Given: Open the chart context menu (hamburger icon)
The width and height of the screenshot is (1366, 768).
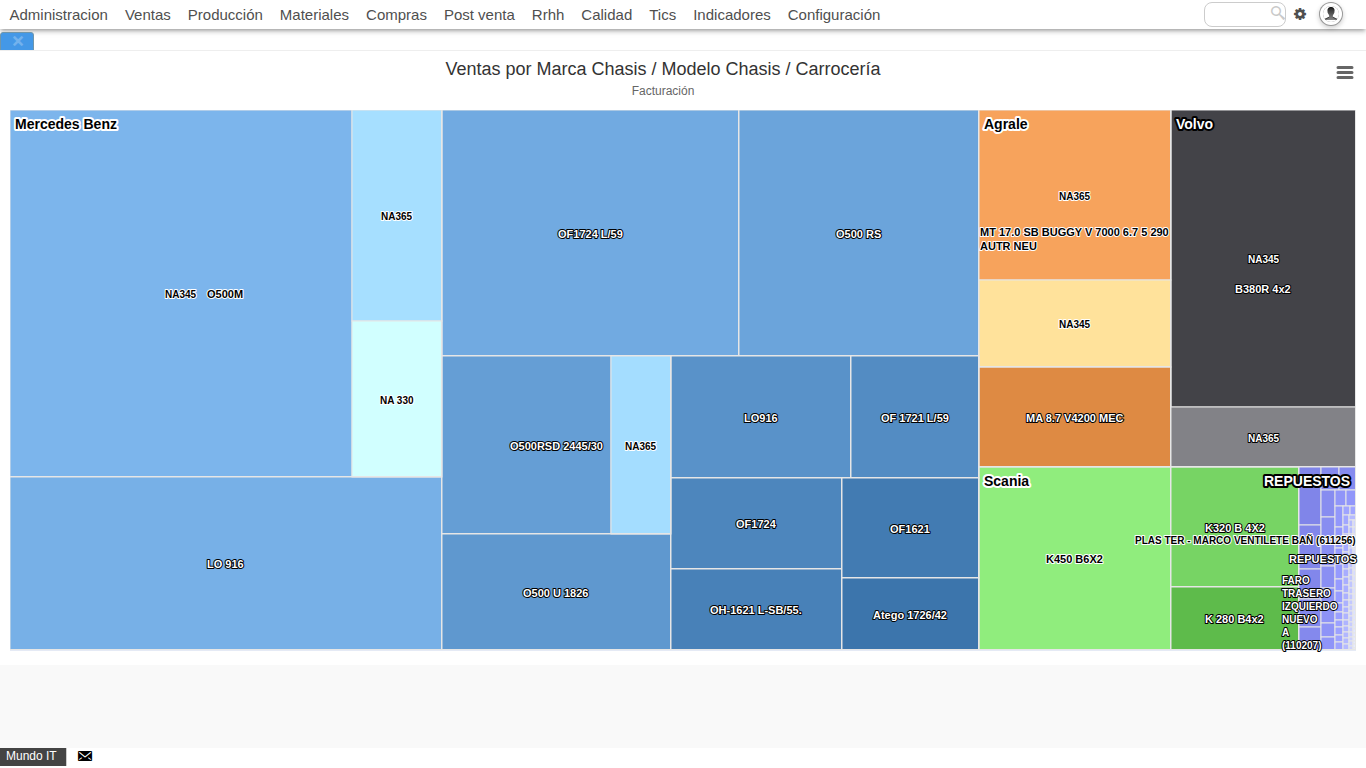Looking at the screenshot, I should [1344, 72].
